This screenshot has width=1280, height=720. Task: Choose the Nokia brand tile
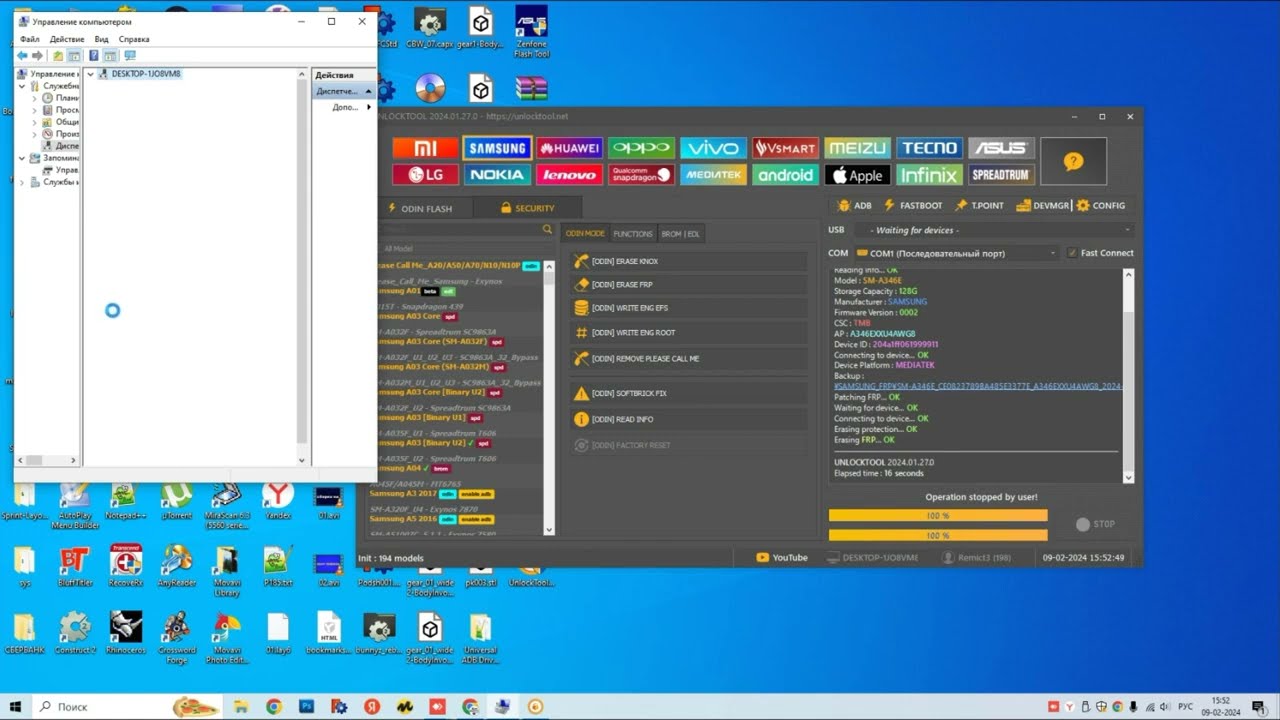pos(497,175)
